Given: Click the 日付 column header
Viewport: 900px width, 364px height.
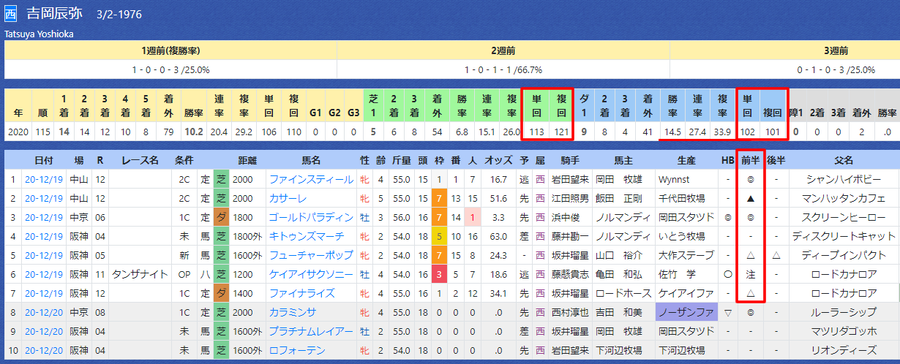Looking at the screenshot, I should [44, 160].
